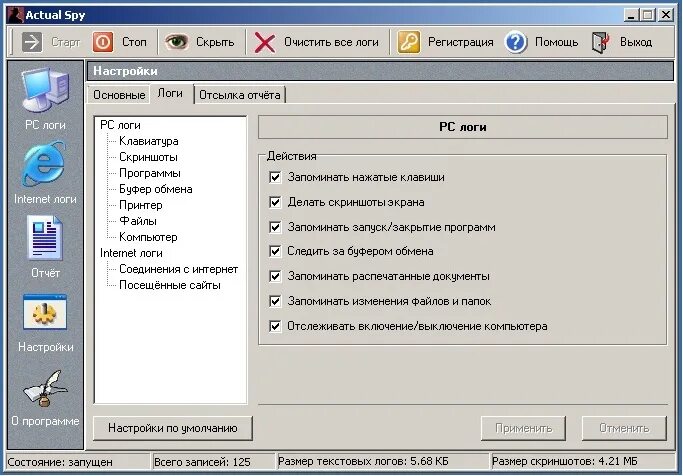
Task: Toggle Запоминать запуск/закрытие программ checkbox
Action: point(275,227)
